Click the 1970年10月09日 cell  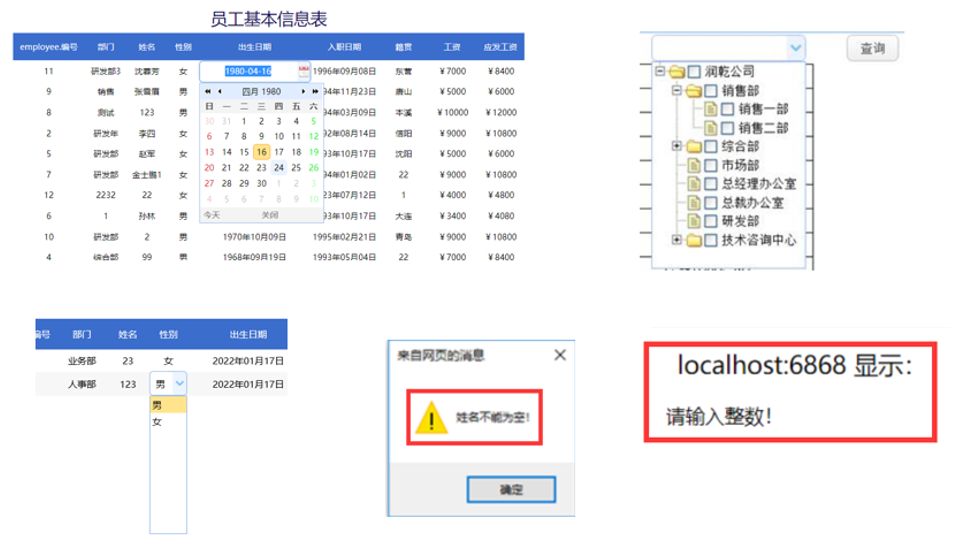pos(254,237)
